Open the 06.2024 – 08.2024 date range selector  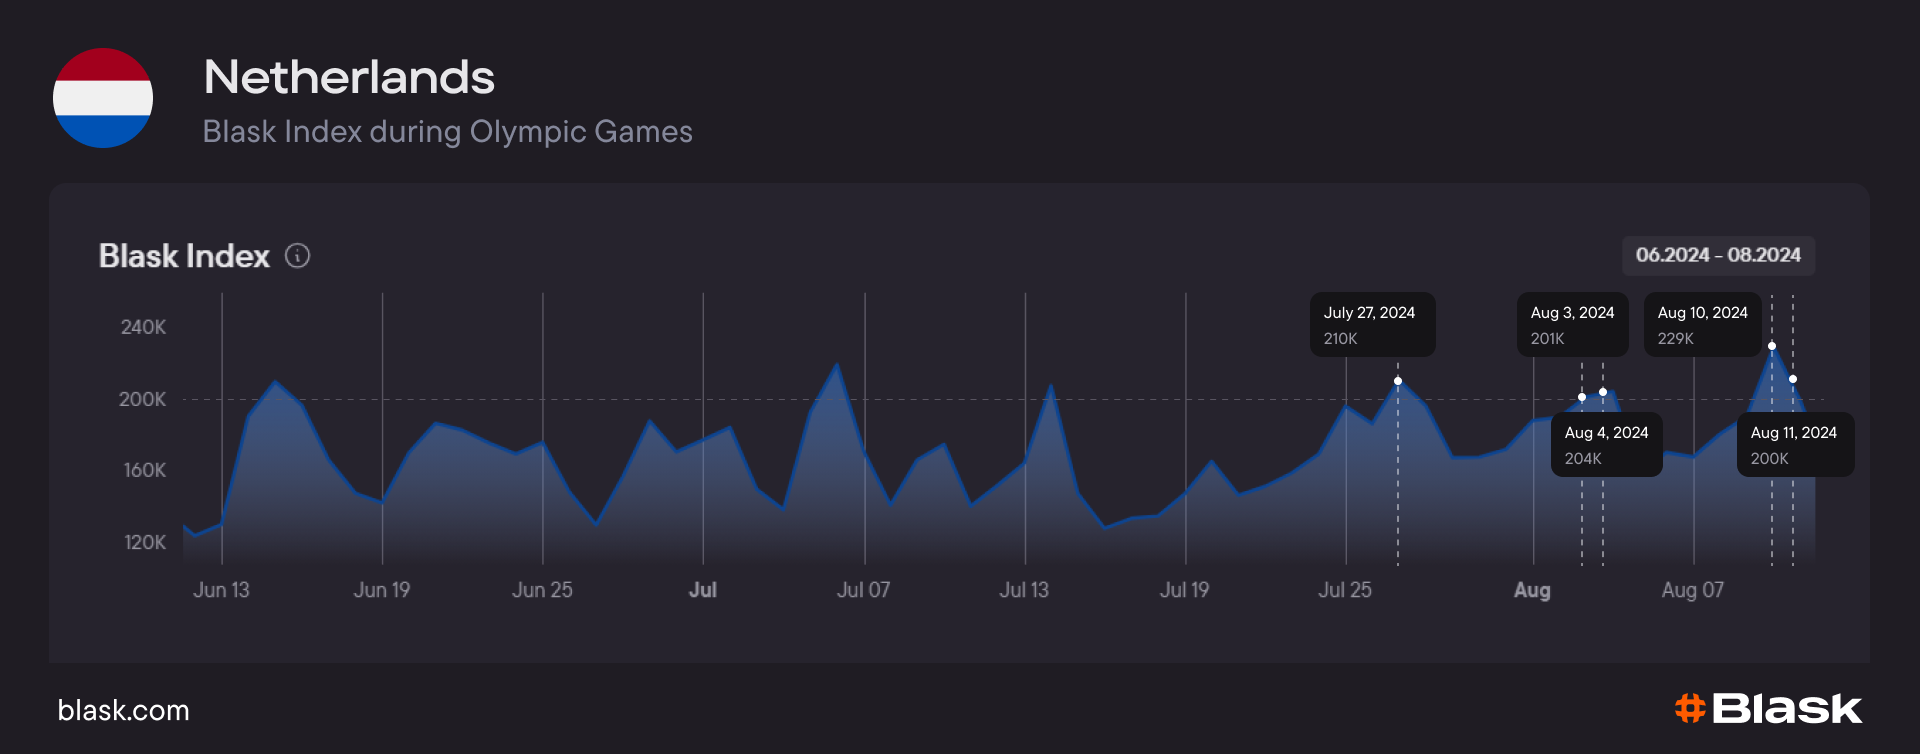1717,255
